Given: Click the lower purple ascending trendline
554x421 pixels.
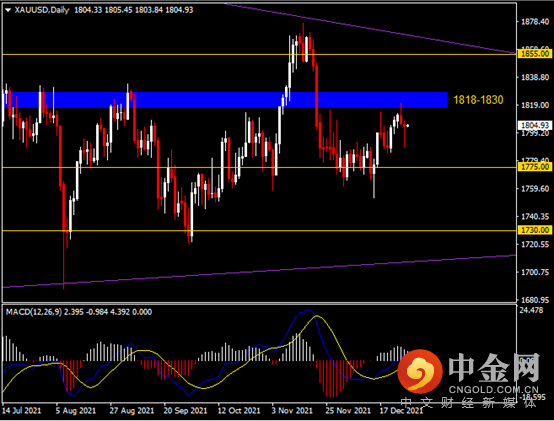Looking at the screenshot, I should [x=259, y=271].
